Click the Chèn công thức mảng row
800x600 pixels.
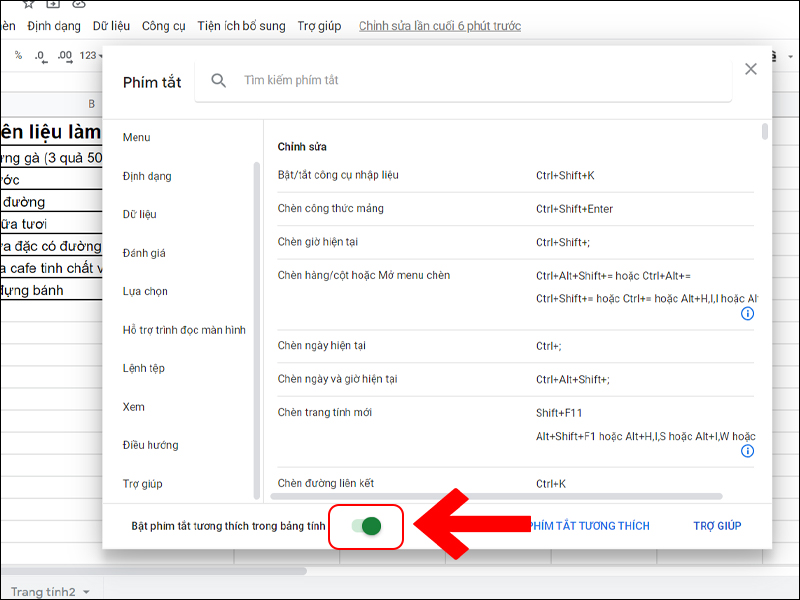click(x=515, y=209)
